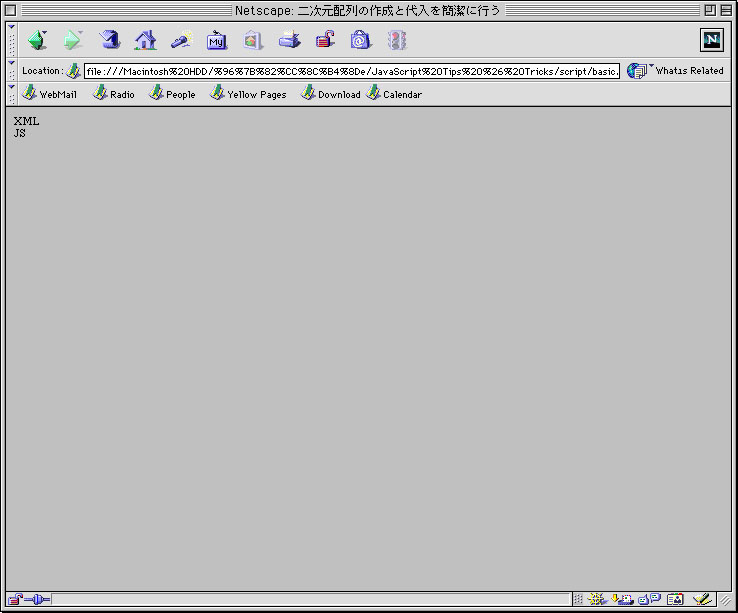Viewport: 738px width, 613px height.
Task: Open the Radio bookmark
Action: tap(113, 94)
